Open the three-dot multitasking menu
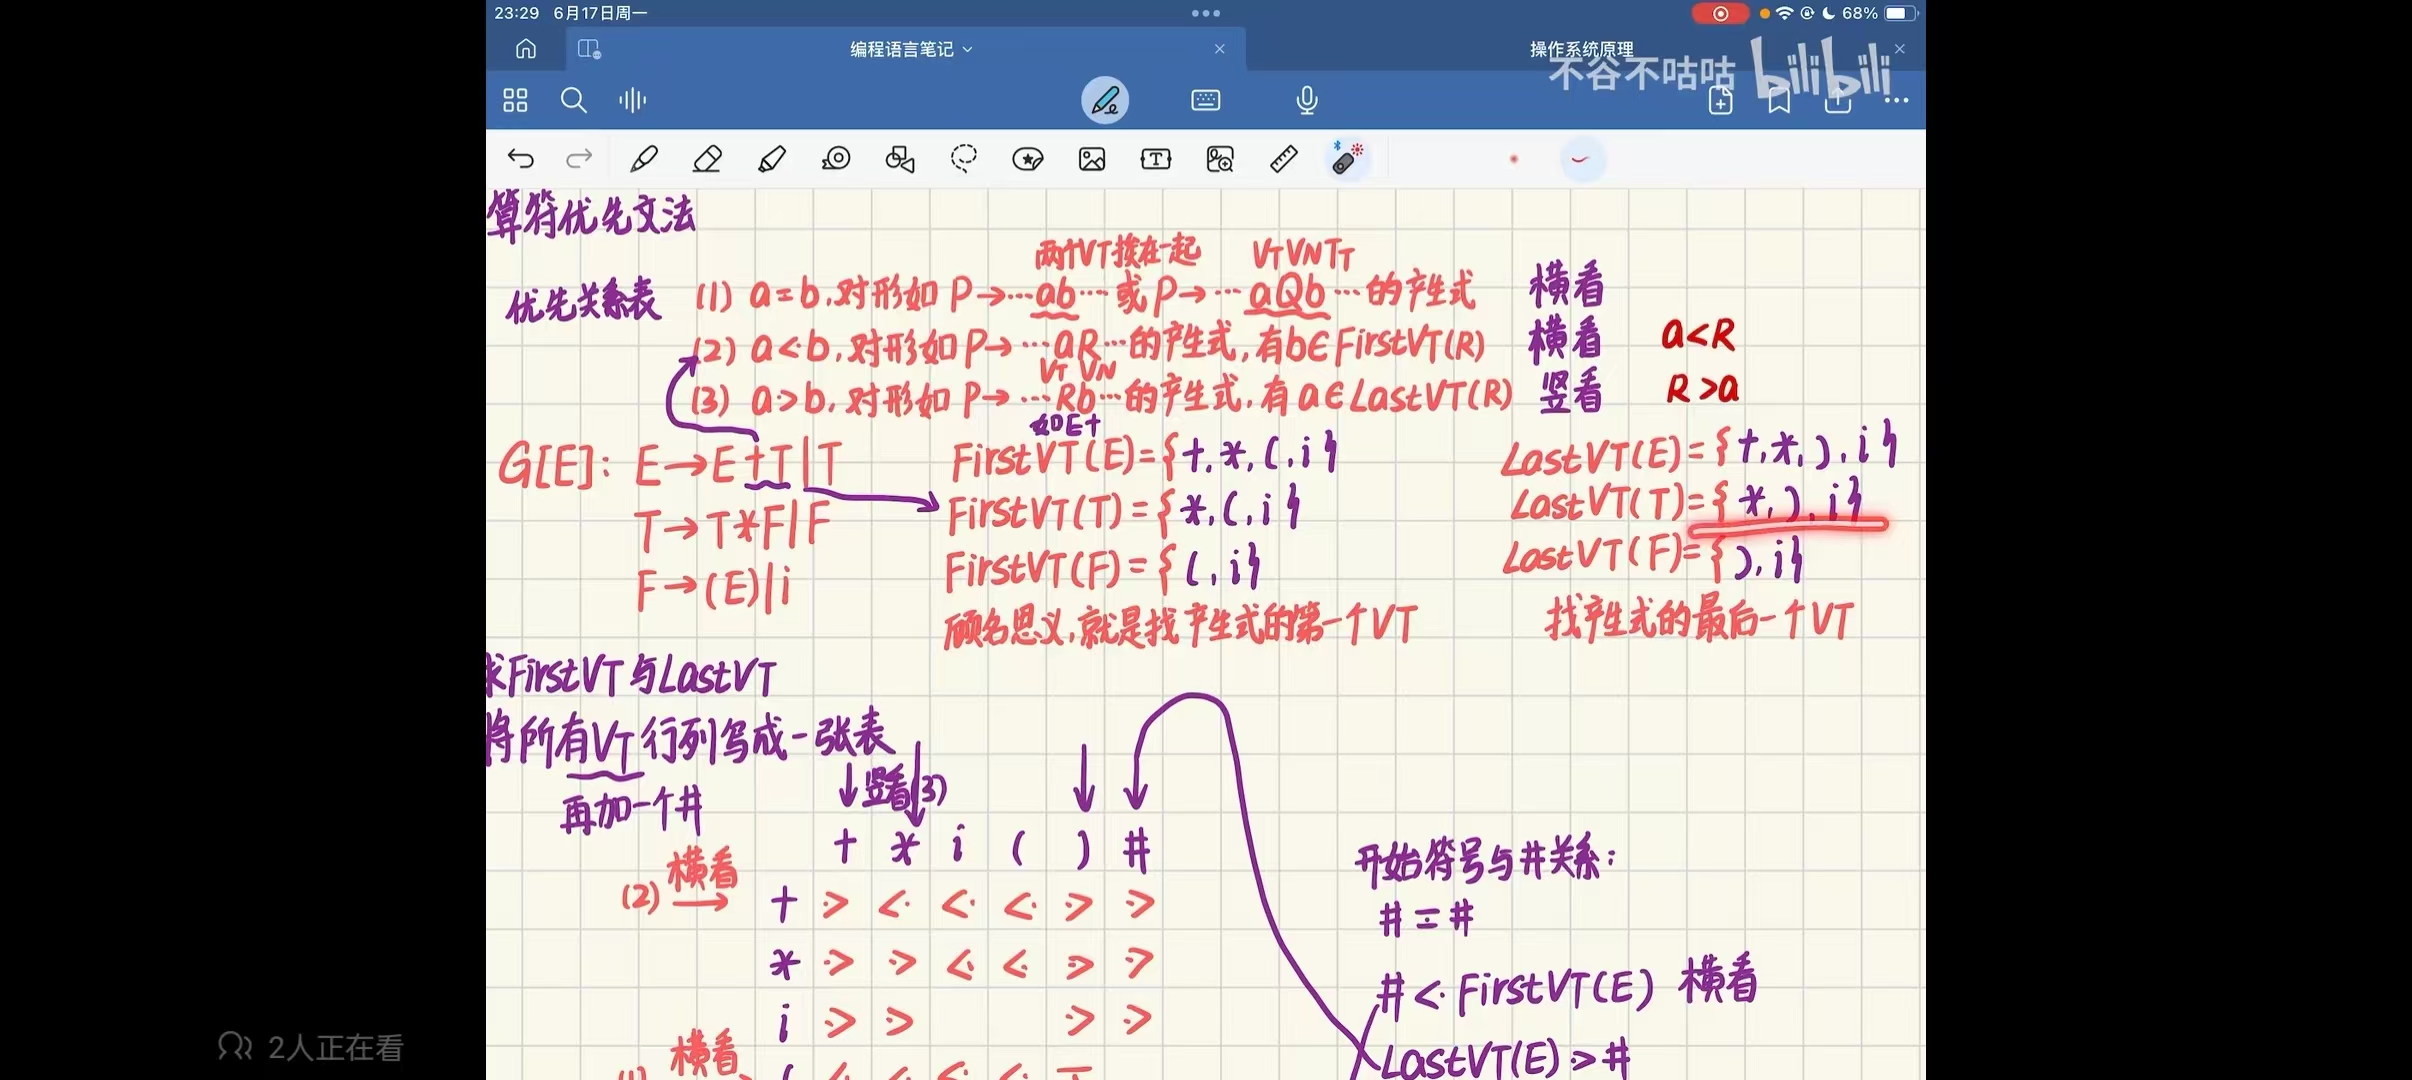This screenshot has width=2412, height=1080. [x=1206, y=13]
